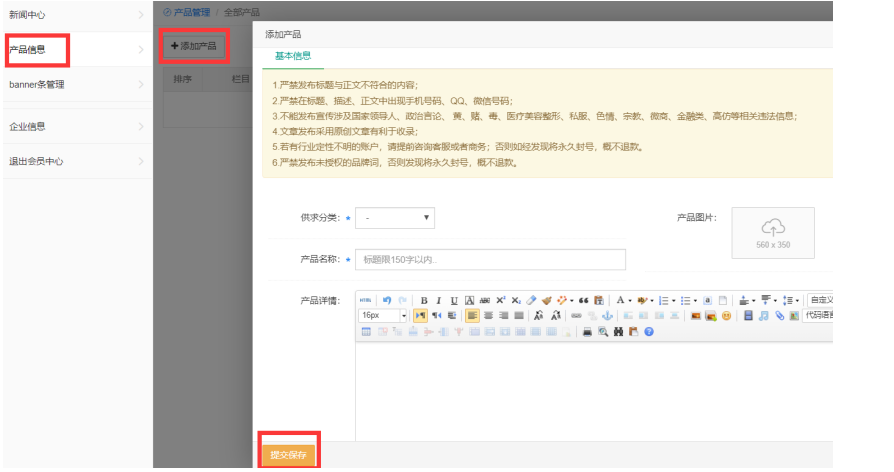This screenshot has height=472, width=894.
Task: Apply underline formatting in editor toolbar
Action: click(454, 300)
